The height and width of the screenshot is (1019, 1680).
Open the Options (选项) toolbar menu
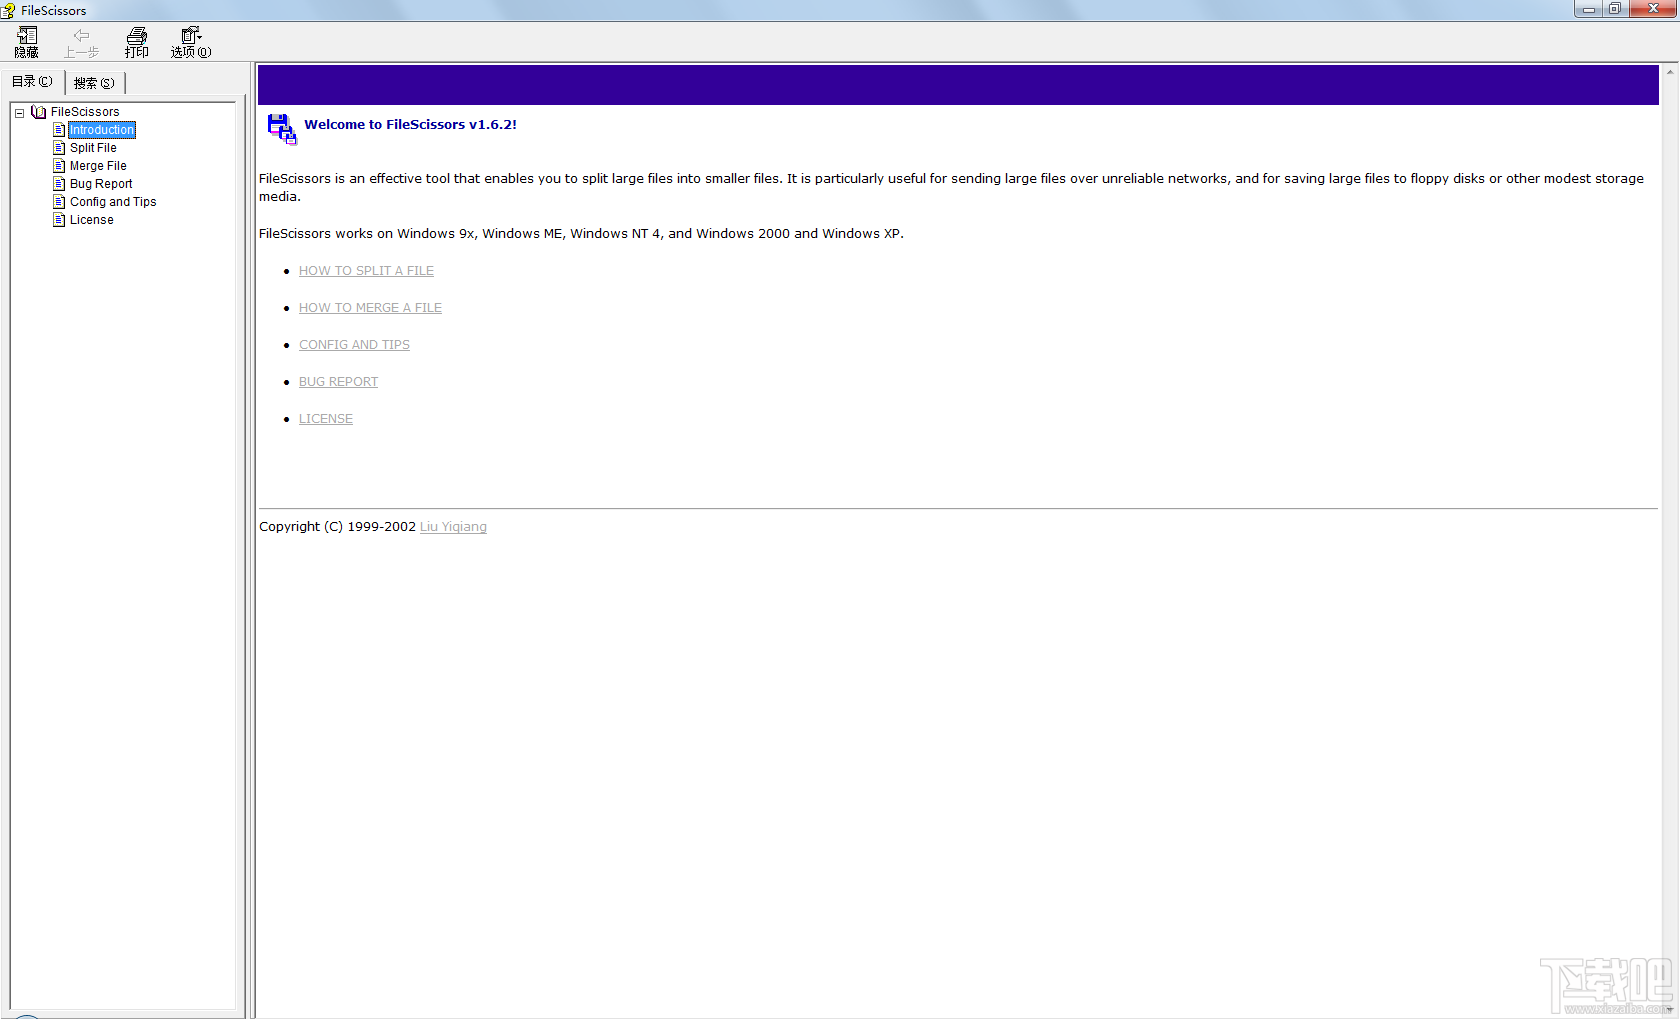point(191,41)
